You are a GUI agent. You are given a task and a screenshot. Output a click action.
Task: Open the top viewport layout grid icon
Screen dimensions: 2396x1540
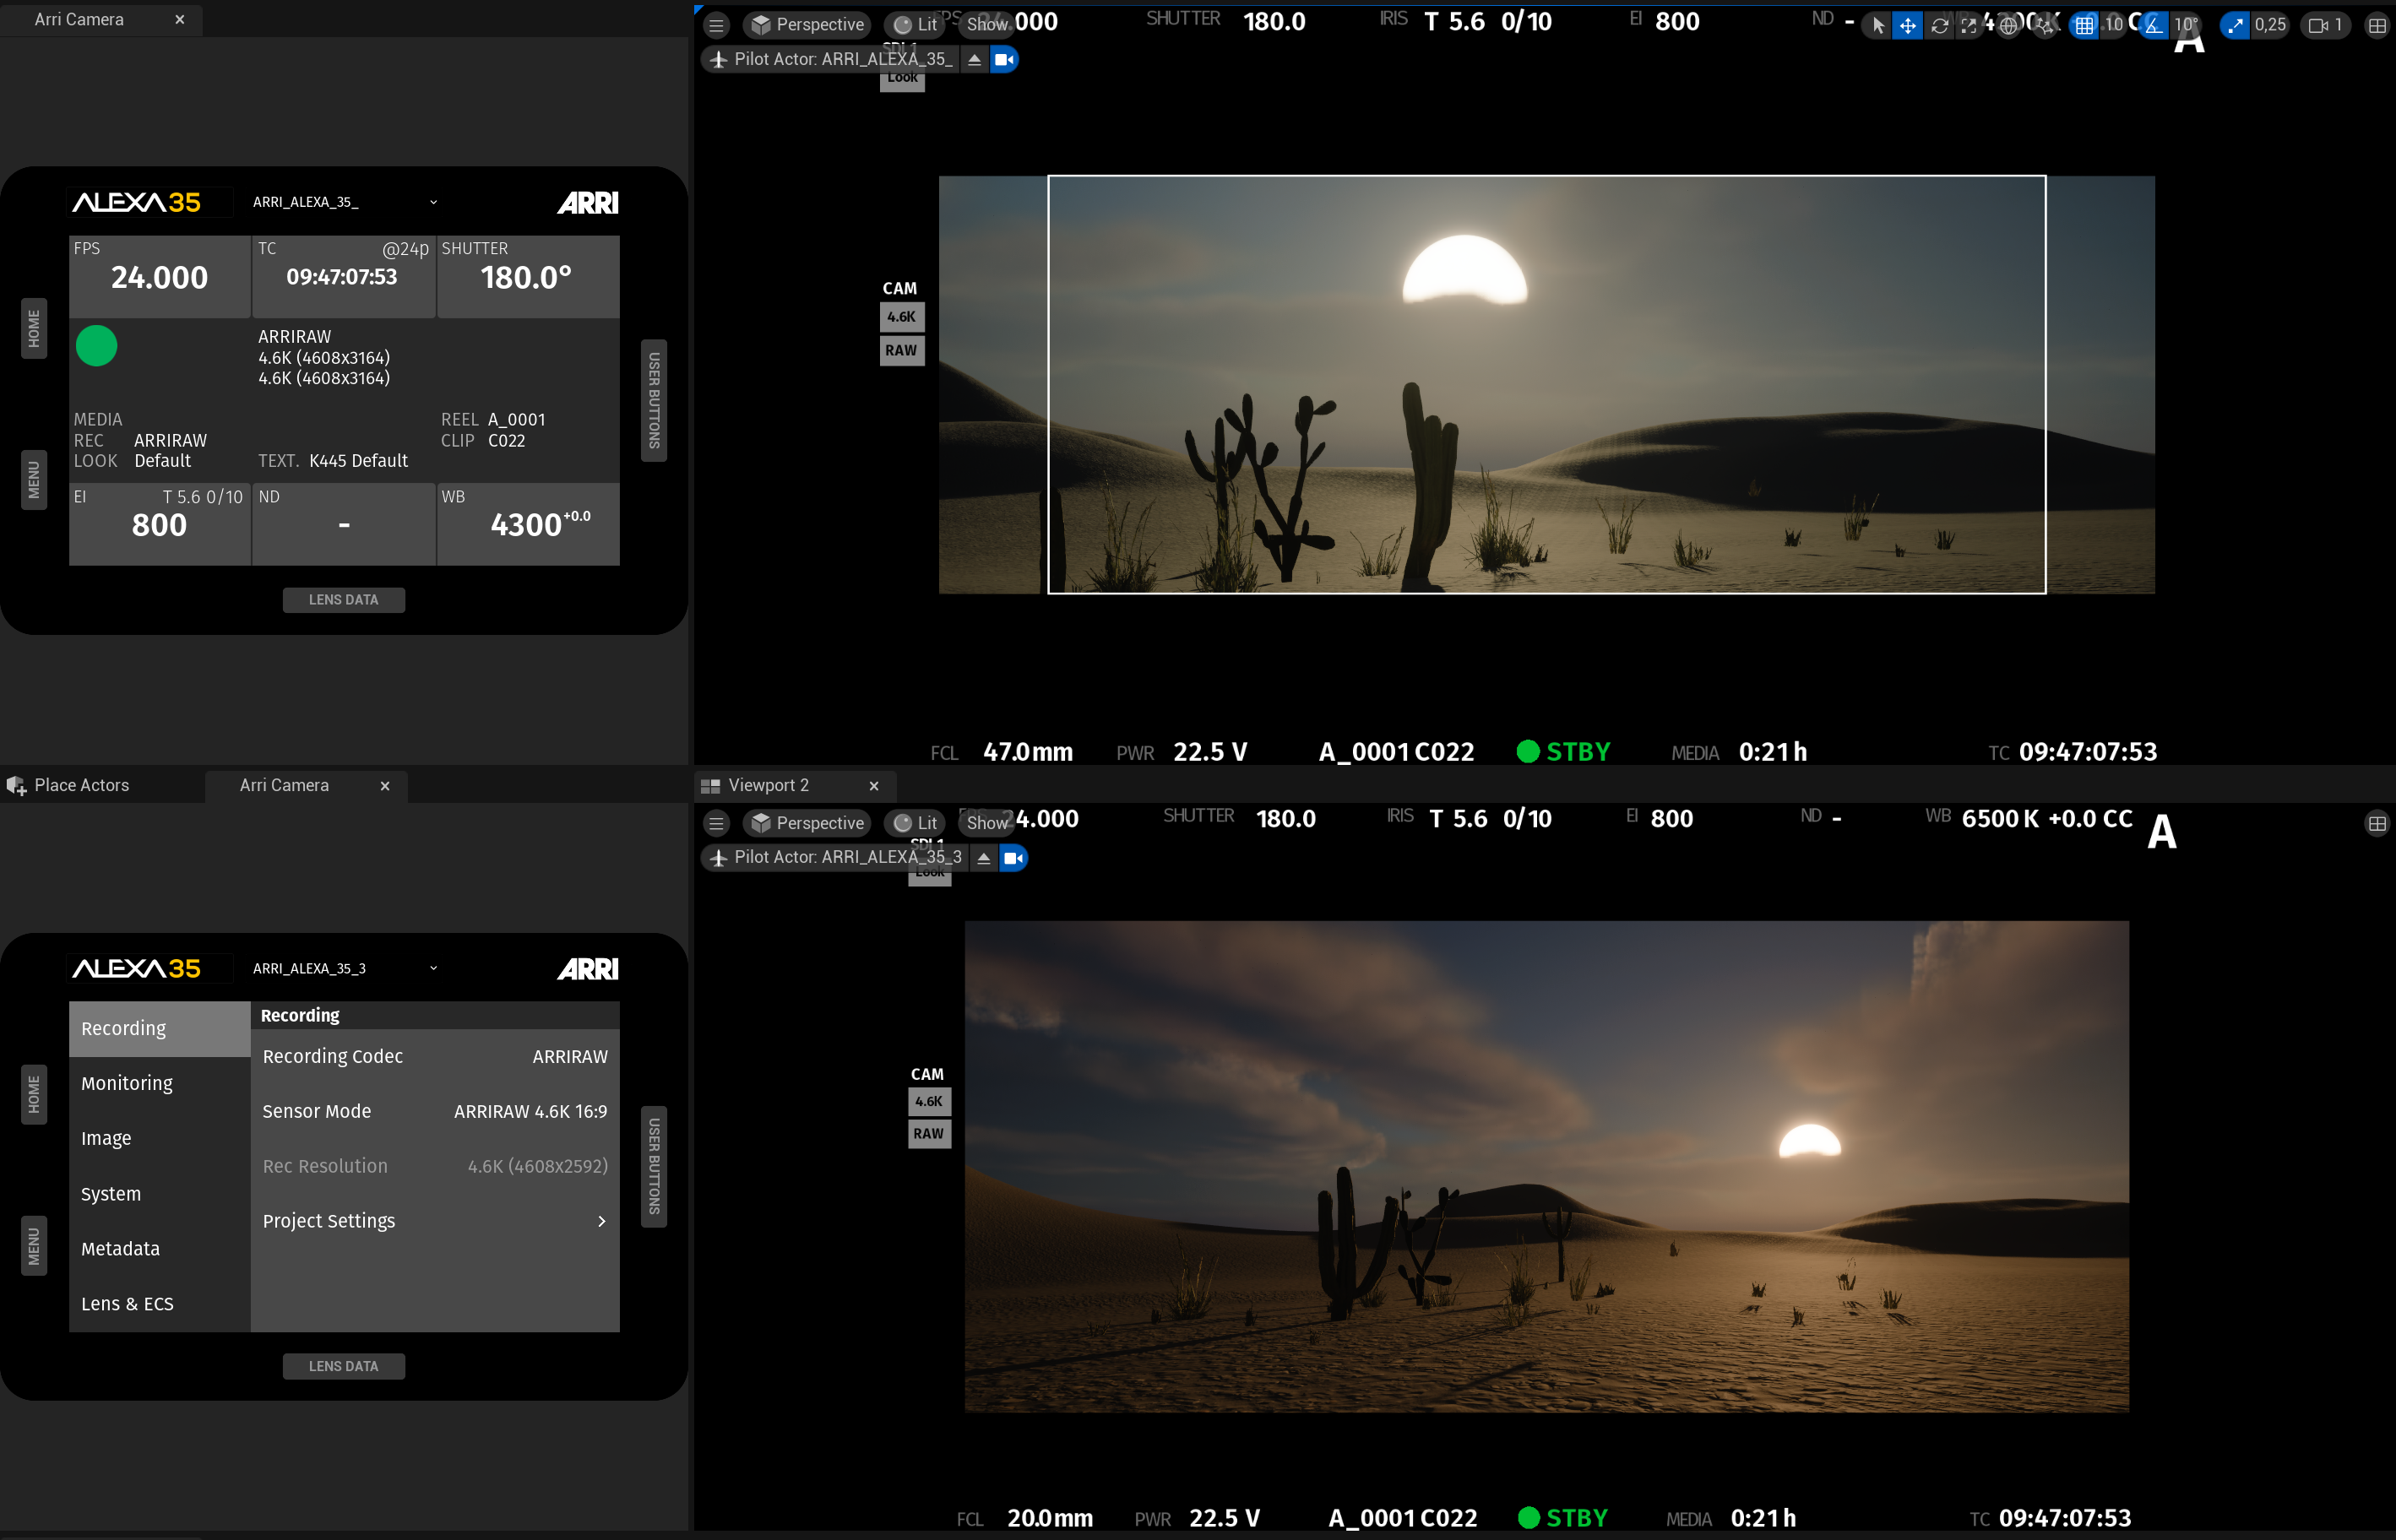pos(2377,26)
